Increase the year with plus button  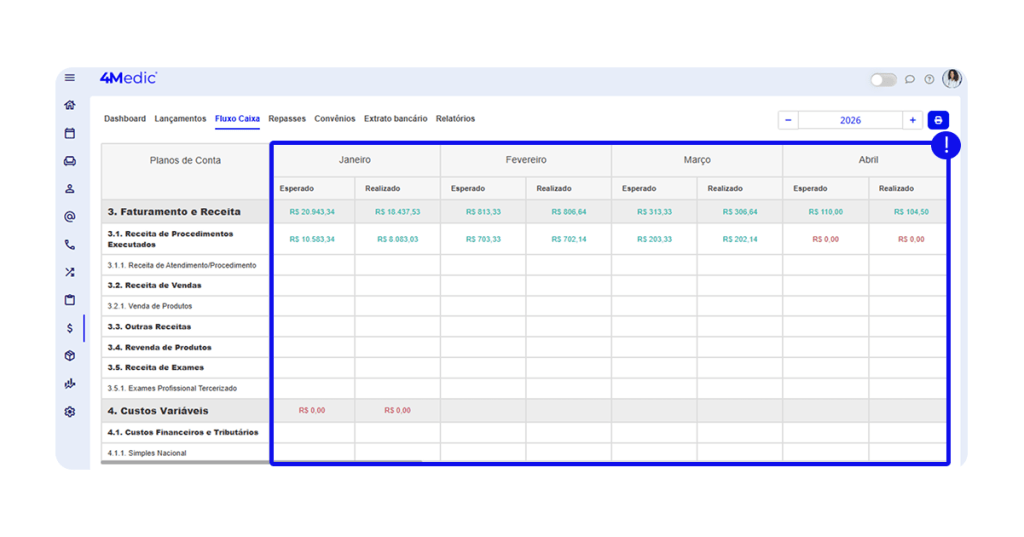pos(912,120)
